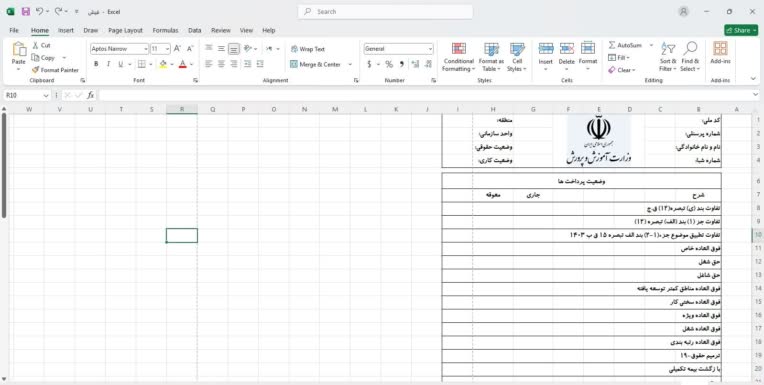The image size is (764, 385).
Task: Toggle Bold formatting
Action: coord(96,64)
